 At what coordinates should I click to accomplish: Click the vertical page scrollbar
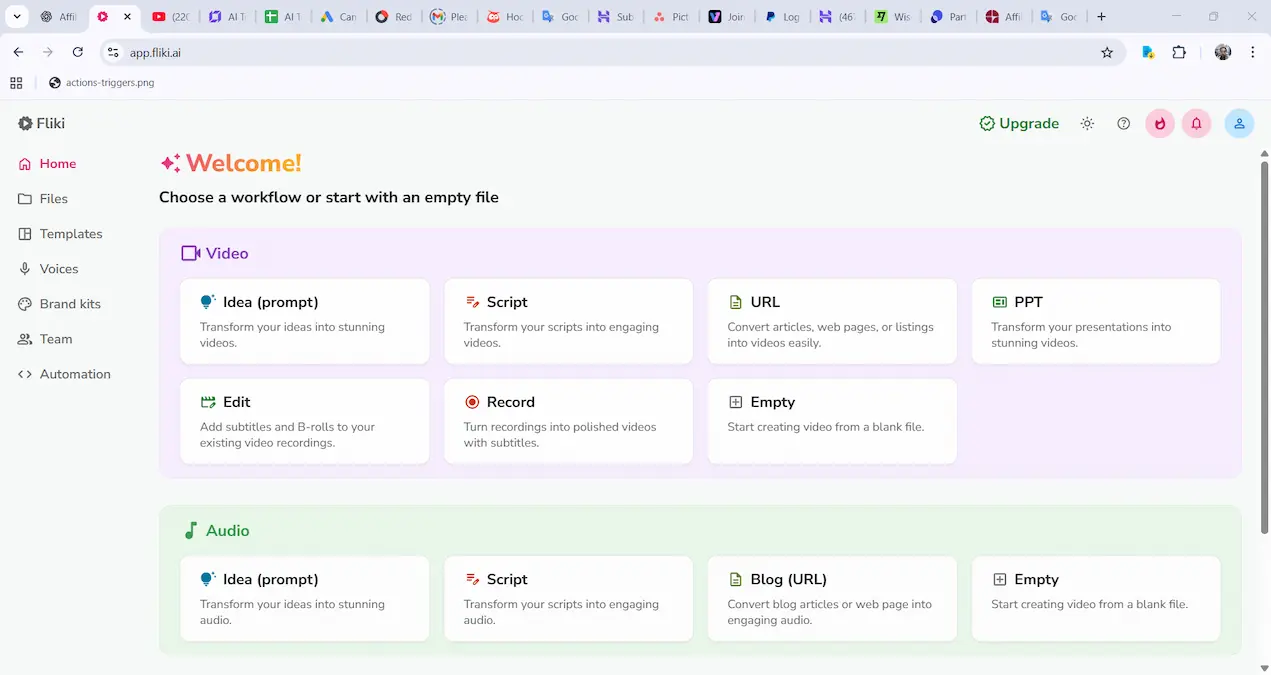1264,400
